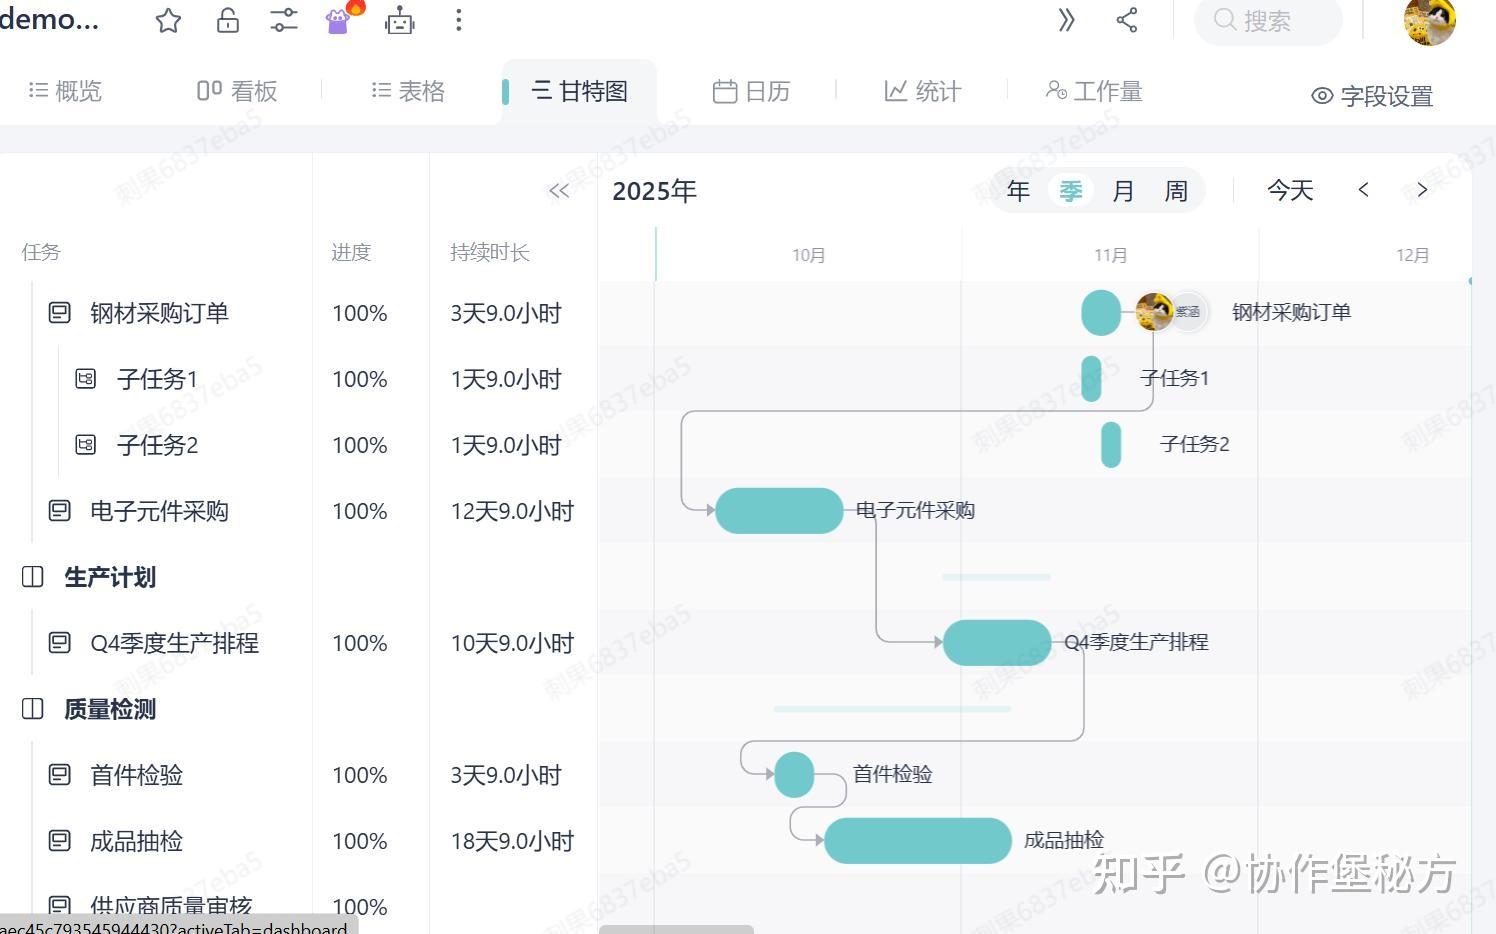Switch to the 概览 tab

click(65, 91)
